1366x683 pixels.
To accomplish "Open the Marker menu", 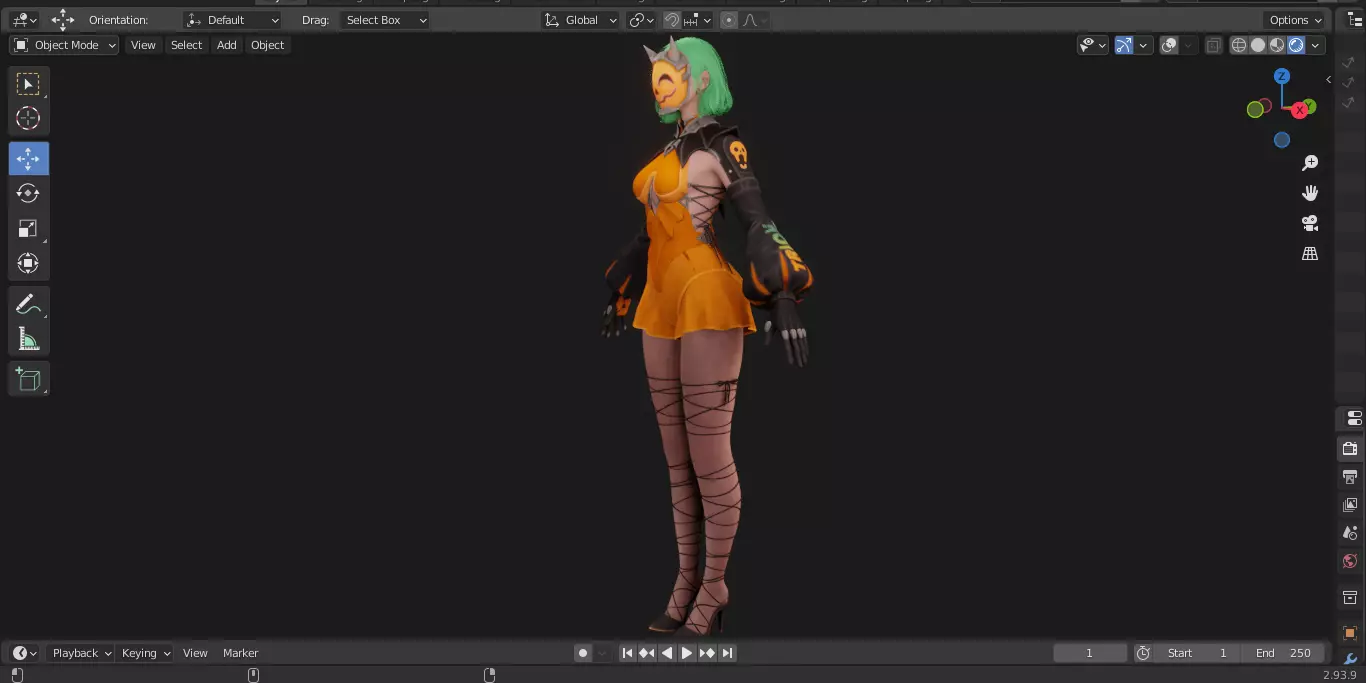I will (240, 653).
